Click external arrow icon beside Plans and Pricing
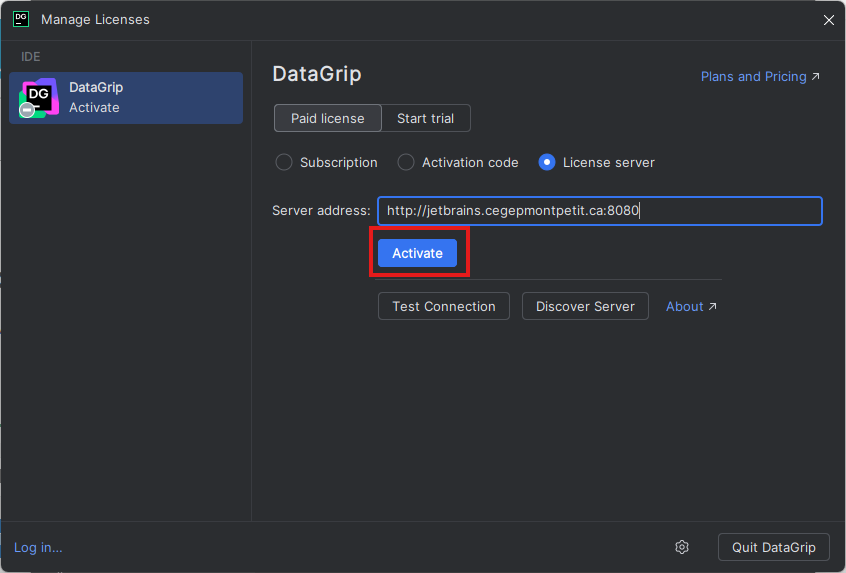Screen dimensions: 846x573 (x=815, y=77)
